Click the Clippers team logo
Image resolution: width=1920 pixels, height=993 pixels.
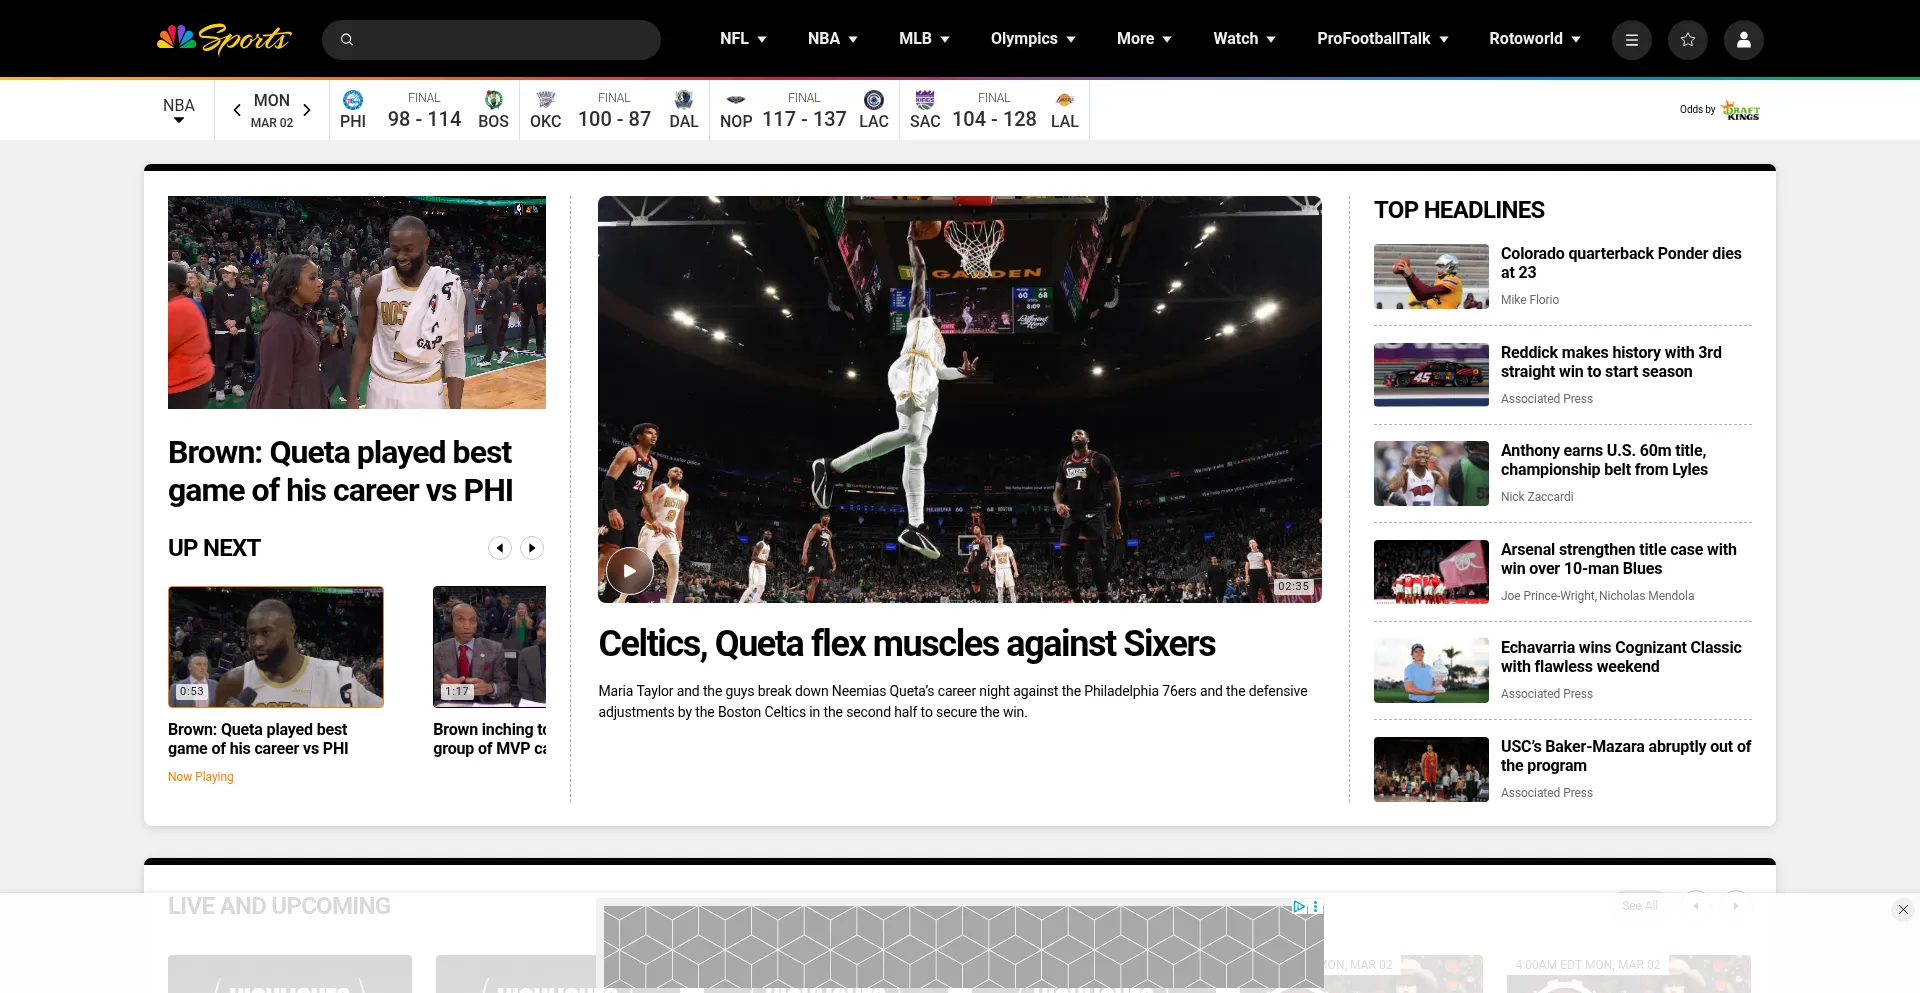coord(874,100)
